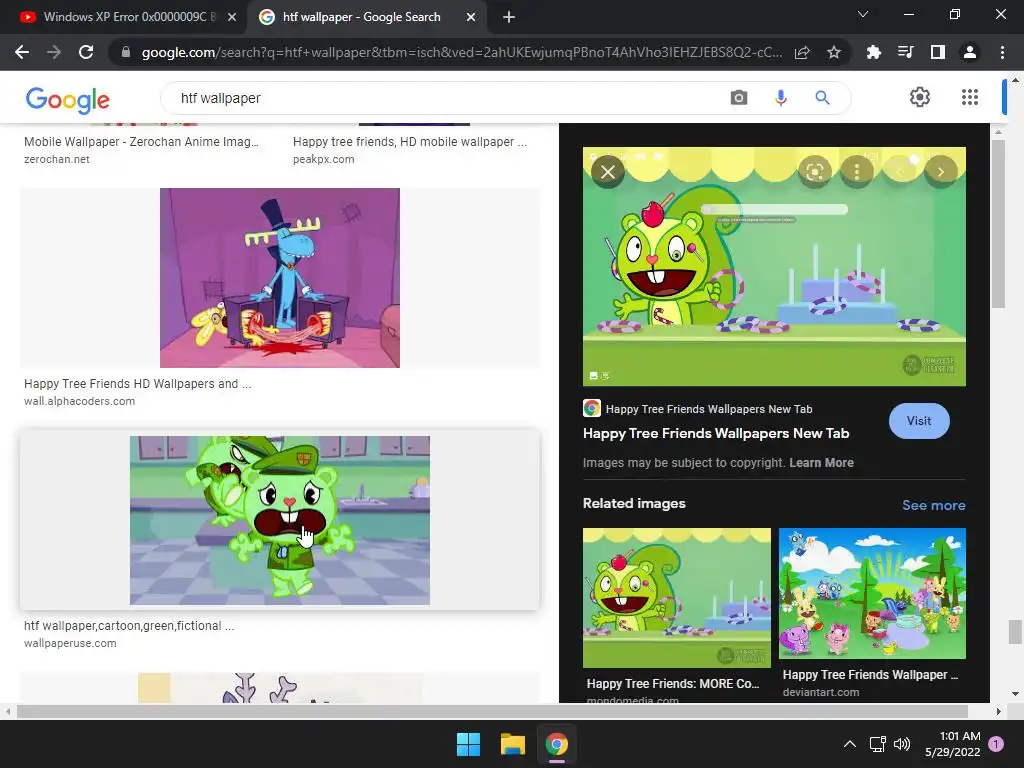Search inside image with the Lens icon
The image size is (1024, 768).
(814, 172)
